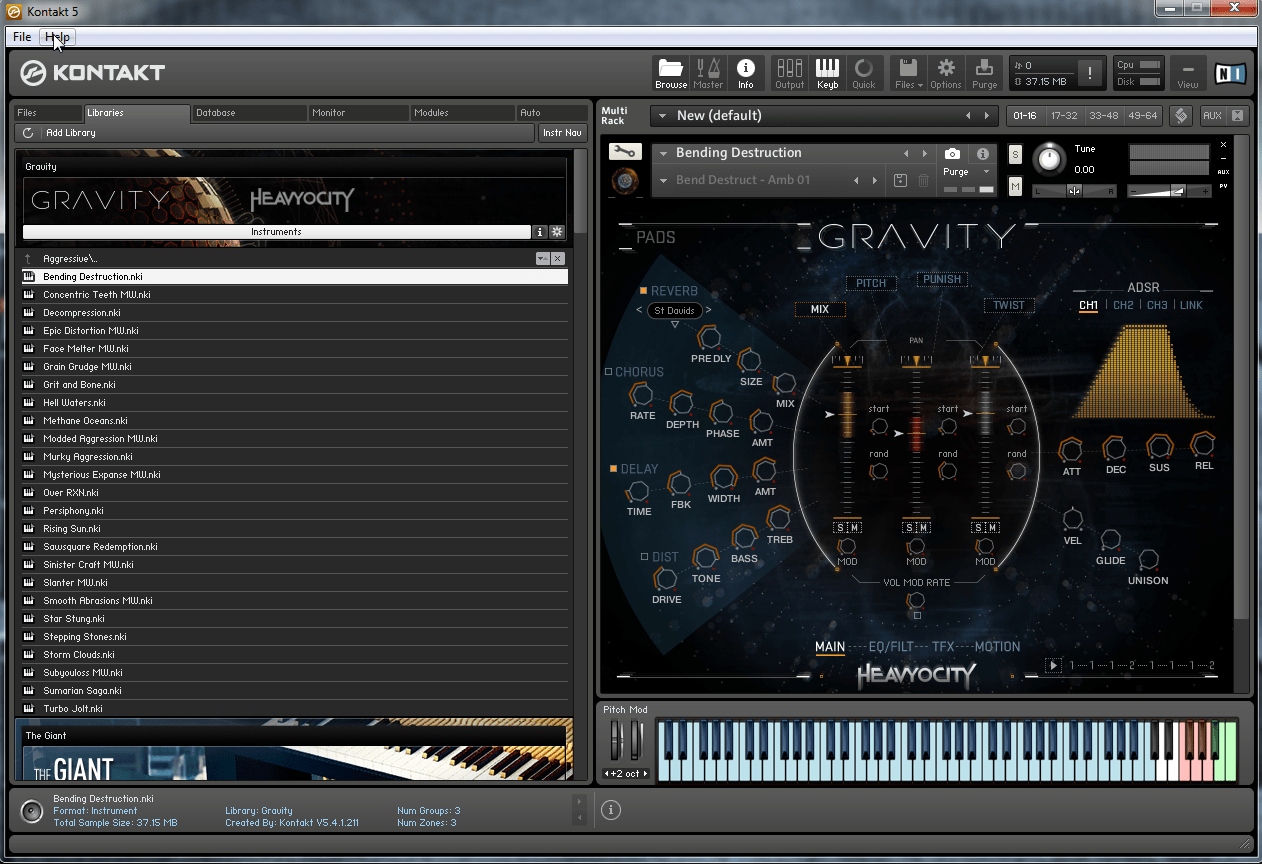Select next reverb impulse arrow
This screenshot has height=864, width=1262.
709,311
